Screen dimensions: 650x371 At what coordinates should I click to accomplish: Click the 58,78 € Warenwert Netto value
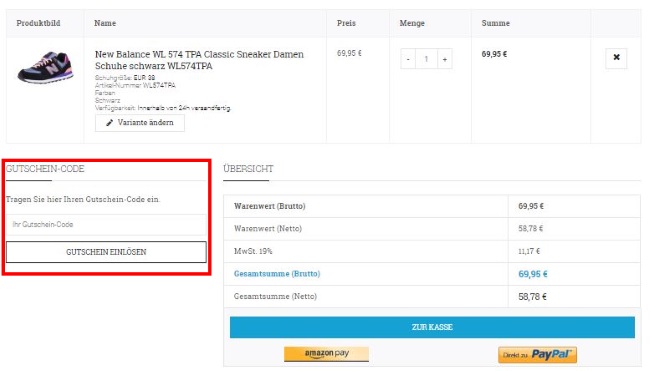(x=531, y=228)
